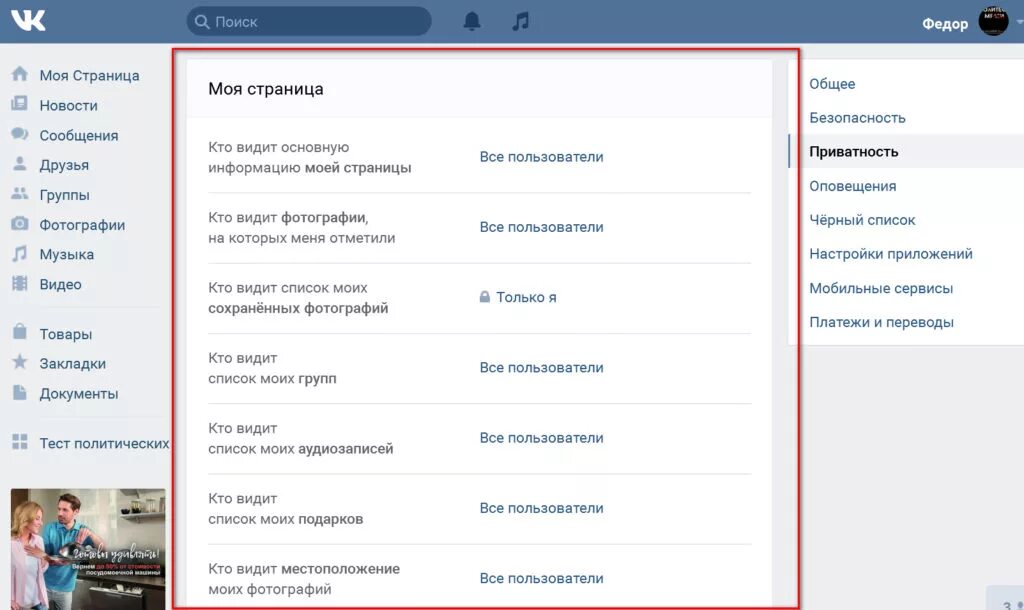Change visibility of список моих аудиозаписей
1024x610 pixels.
pos(541,438)
